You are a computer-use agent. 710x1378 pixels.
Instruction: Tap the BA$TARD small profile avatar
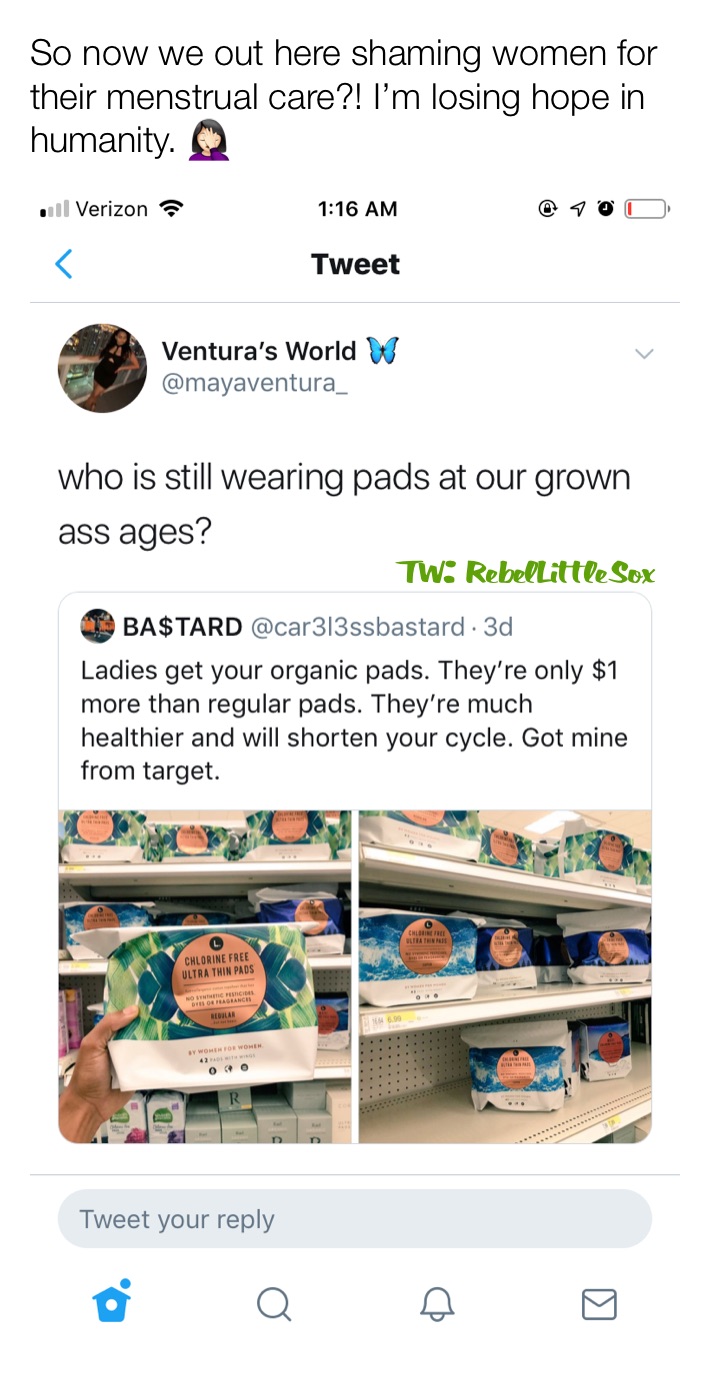tap(97, 626)
